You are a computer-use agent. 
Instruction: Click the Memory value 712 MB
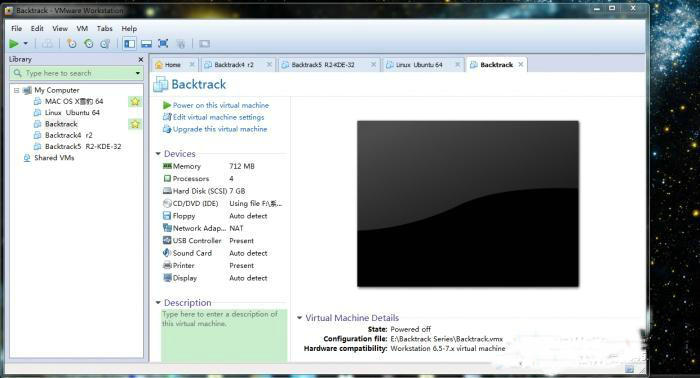(x=242, y=166)
